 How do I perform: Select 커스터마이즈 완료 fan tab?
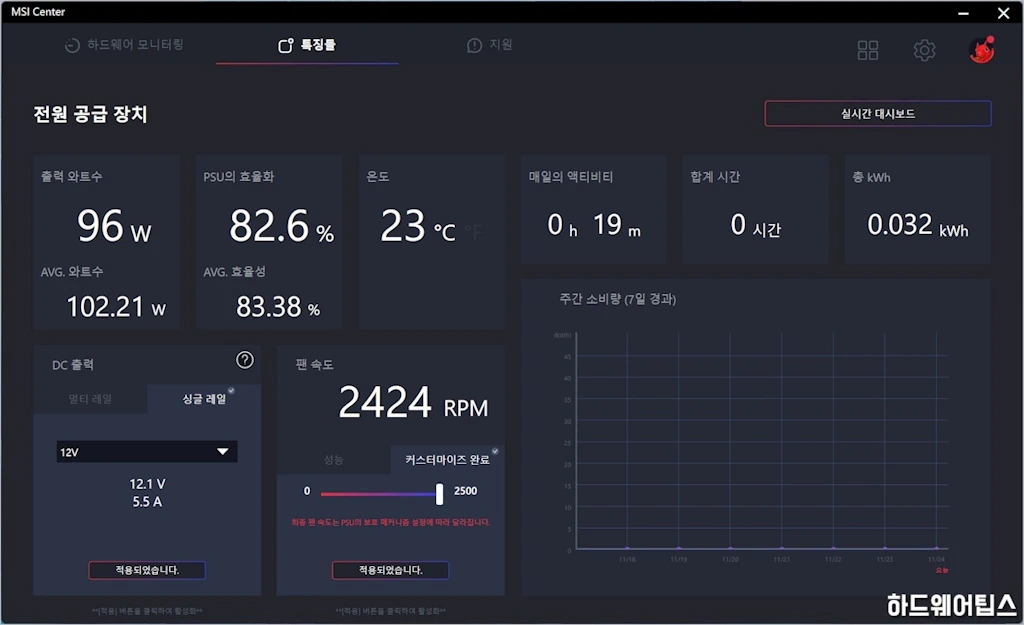pyautogui.click(x=447, y=460)
